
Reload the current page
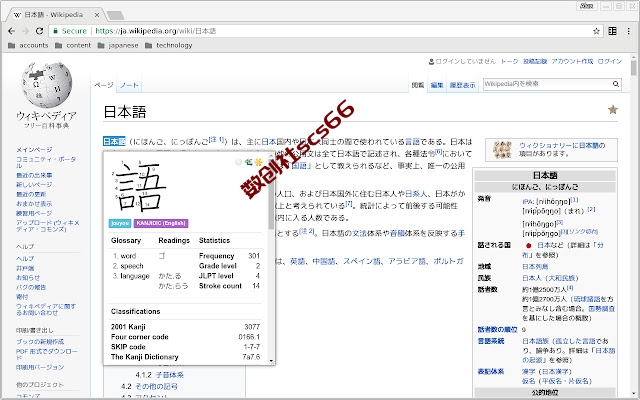click(x=39, y=31)
